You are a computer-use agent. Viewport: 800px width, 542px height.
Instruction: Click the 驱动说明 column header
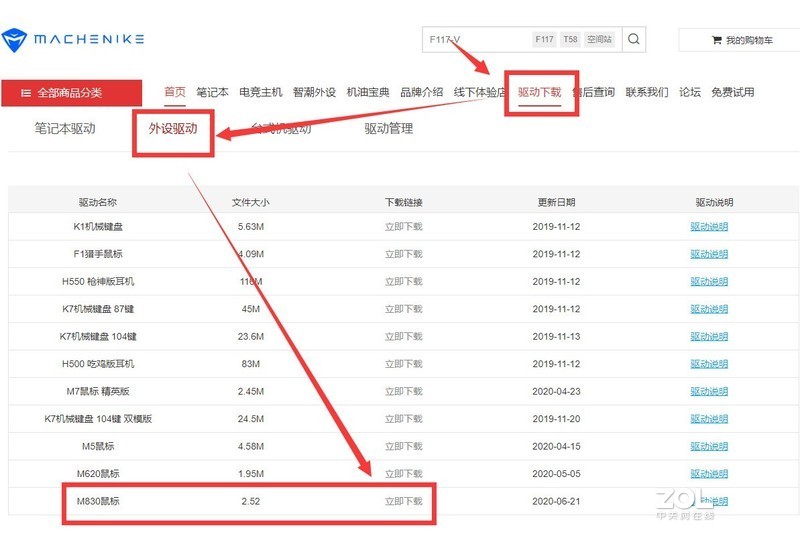[x=714, y=203]
